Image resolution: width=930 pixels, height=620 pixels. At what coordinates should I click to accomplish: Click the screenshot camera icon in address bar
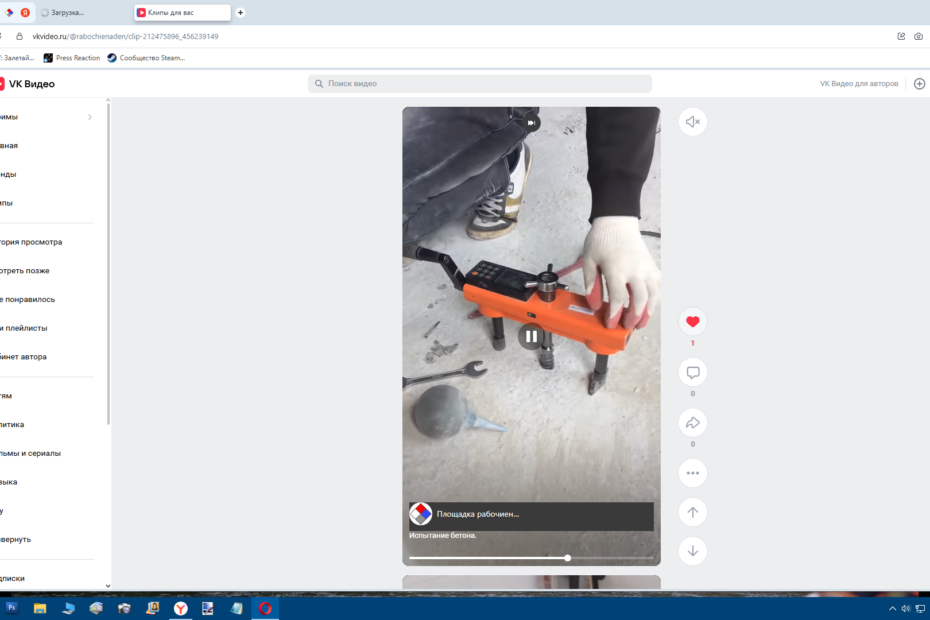[x=918, y=36]
